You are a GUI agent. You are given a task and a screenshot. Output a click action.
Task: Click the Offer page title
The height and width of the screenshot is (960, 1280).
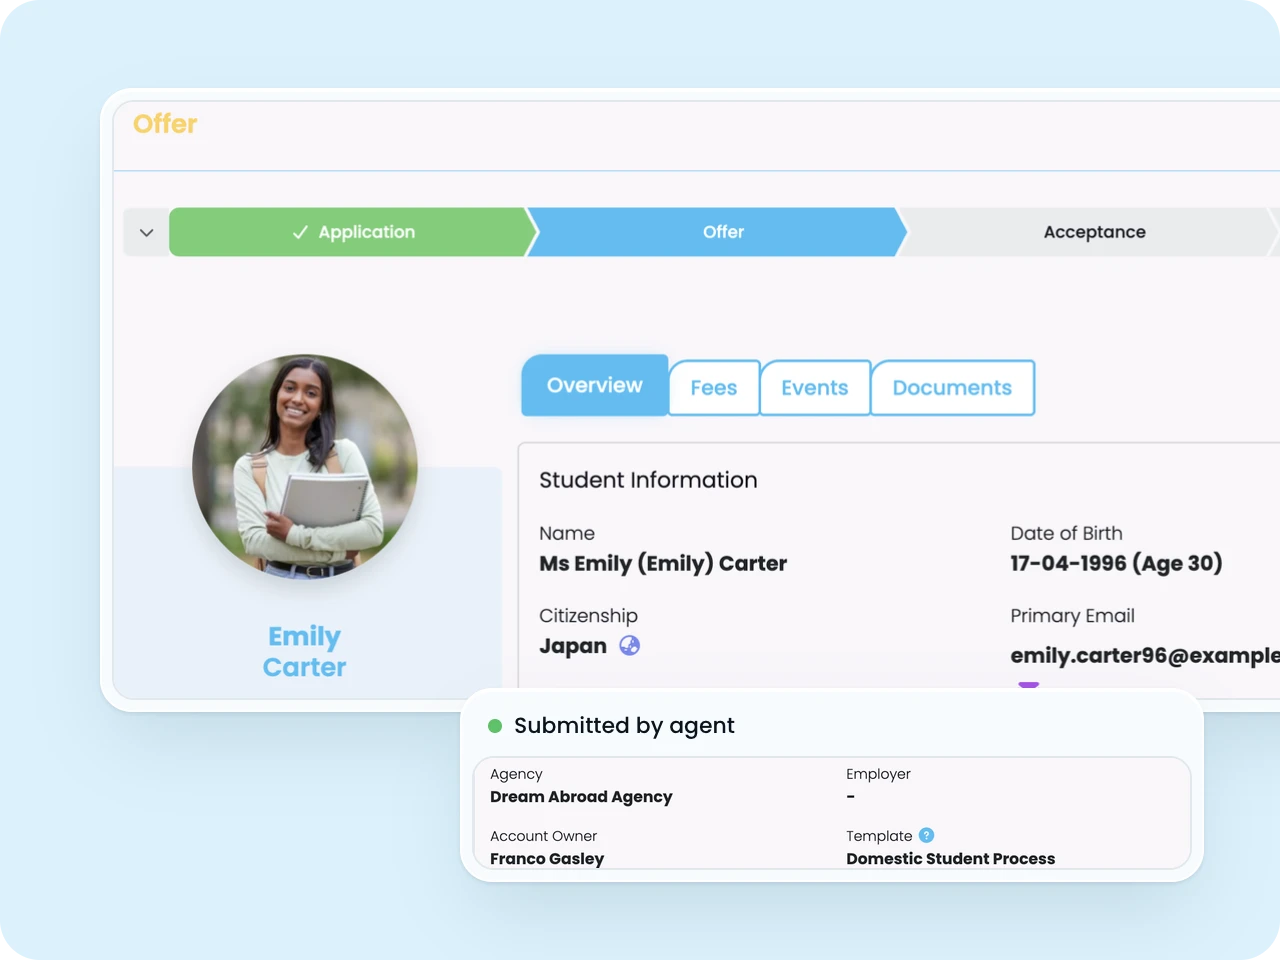165,124
